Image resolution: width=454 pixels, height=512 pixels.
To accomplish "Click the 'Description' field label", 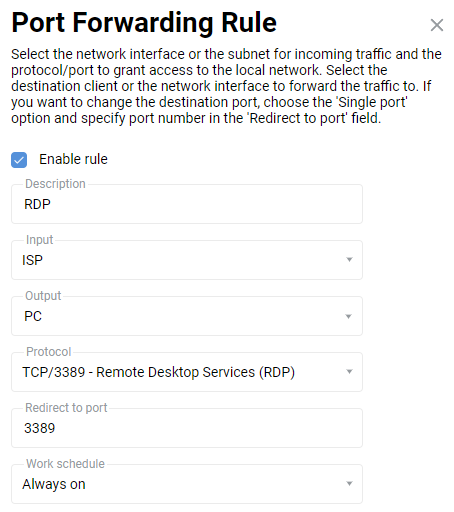I will (x=55, y=184).
